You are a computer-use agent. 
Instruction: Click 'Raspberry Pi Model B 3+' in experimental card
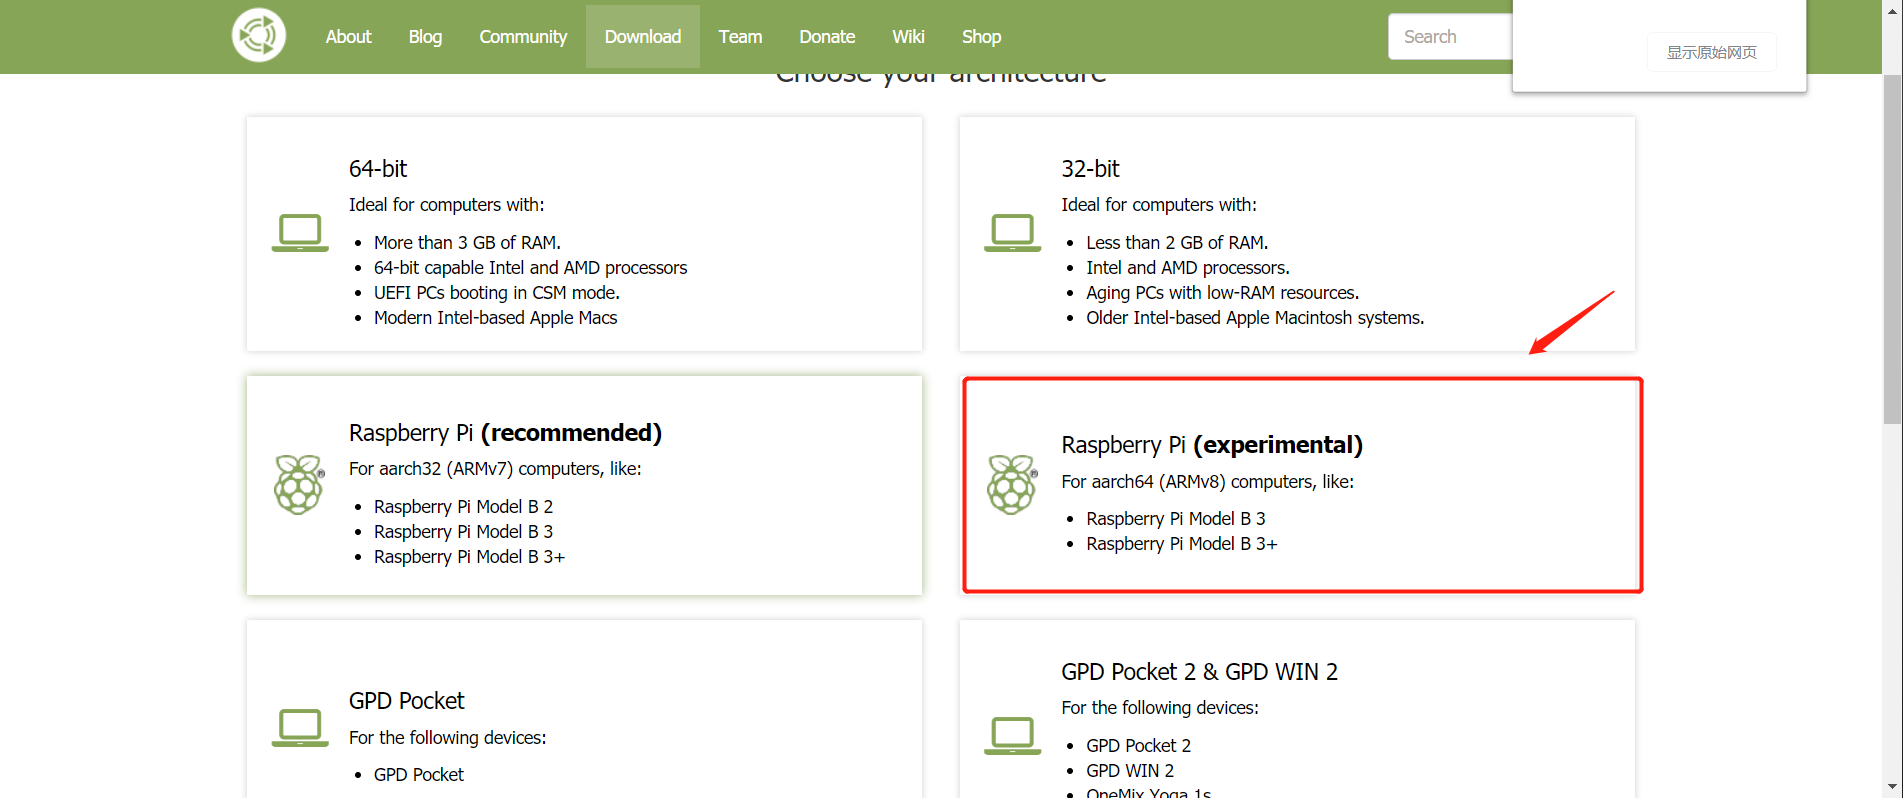tap(1182, 544)
